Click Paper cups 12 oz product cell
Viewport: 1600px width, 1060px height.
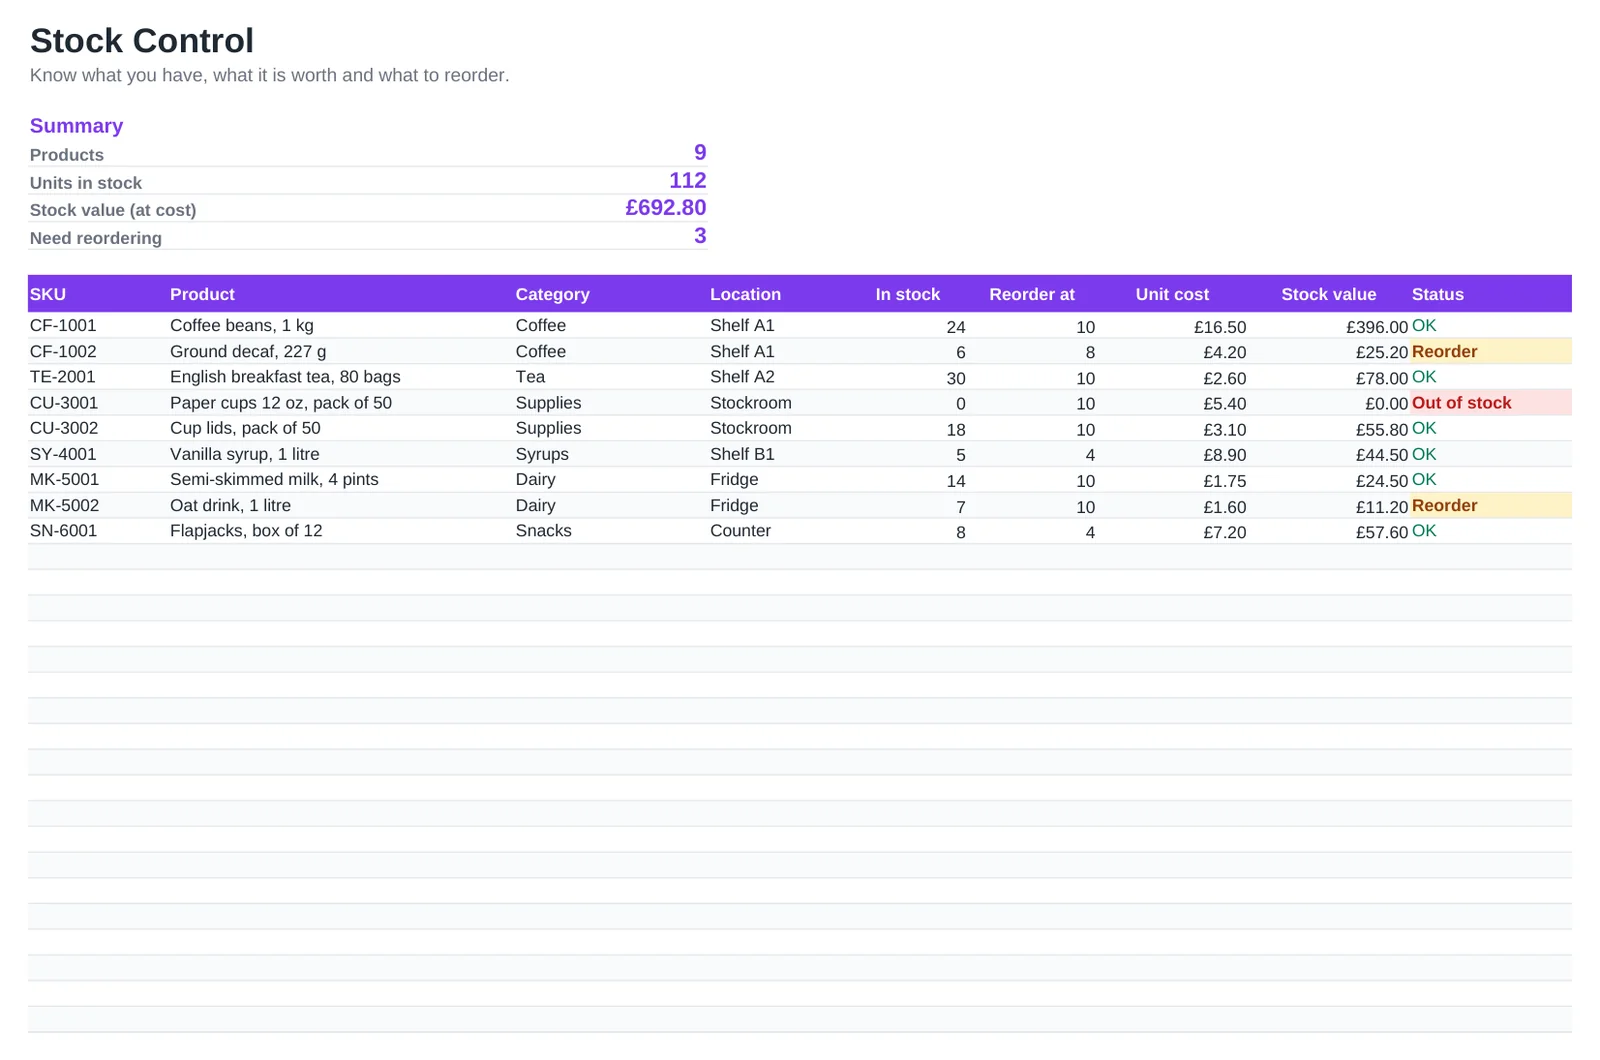pos(281,402)
